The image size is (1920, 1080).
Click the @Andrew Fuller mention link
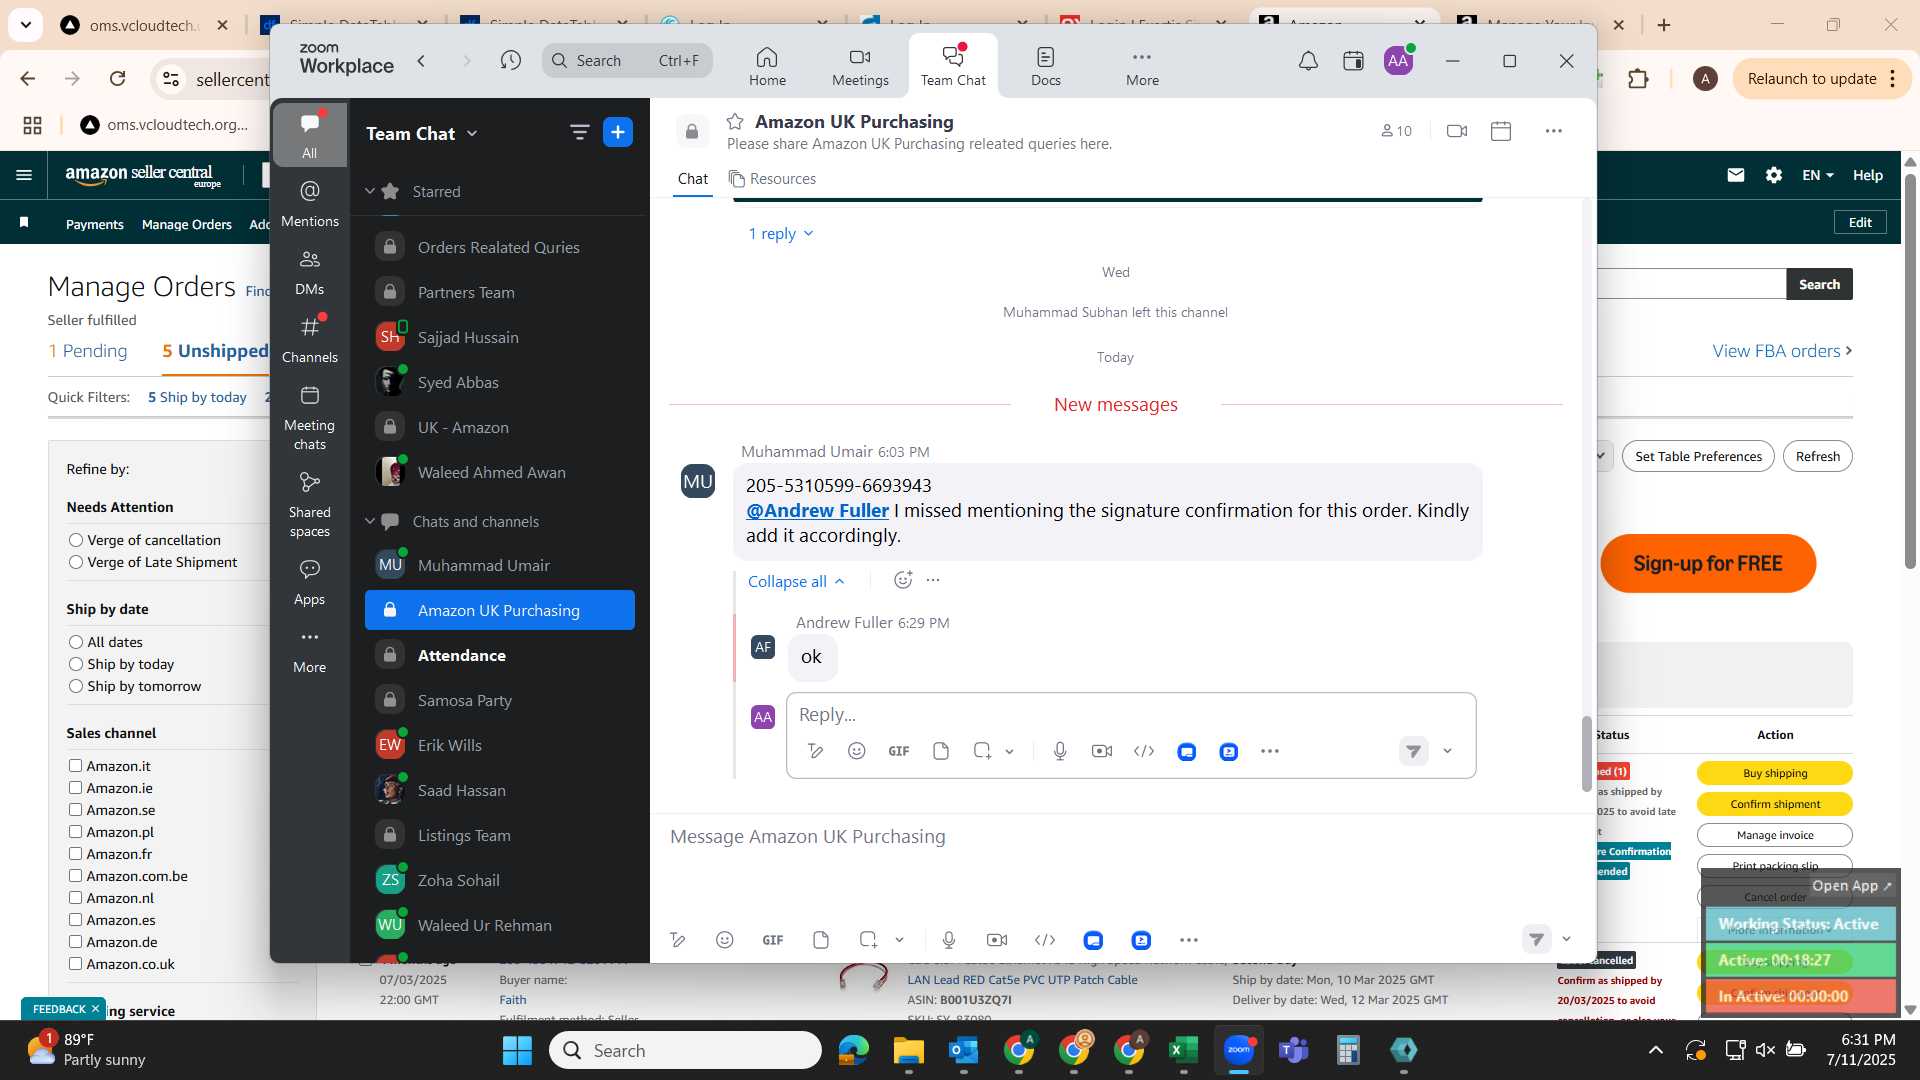817,510
